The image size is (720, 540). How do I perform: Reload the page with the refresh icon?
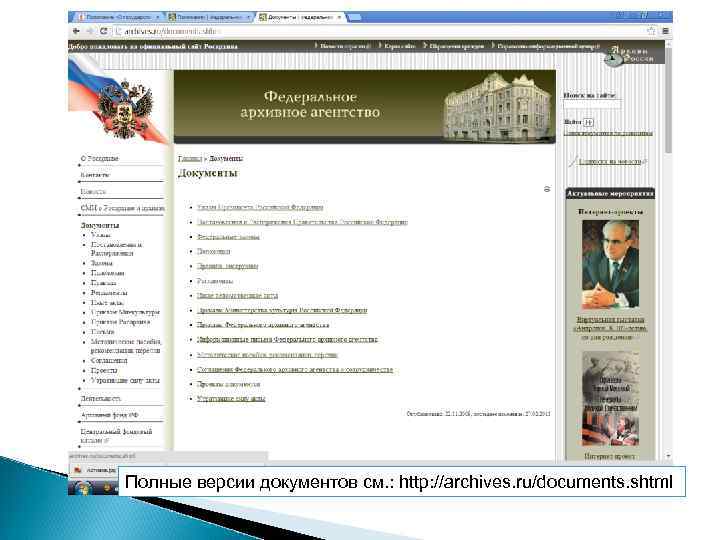[x=104, y=31]
